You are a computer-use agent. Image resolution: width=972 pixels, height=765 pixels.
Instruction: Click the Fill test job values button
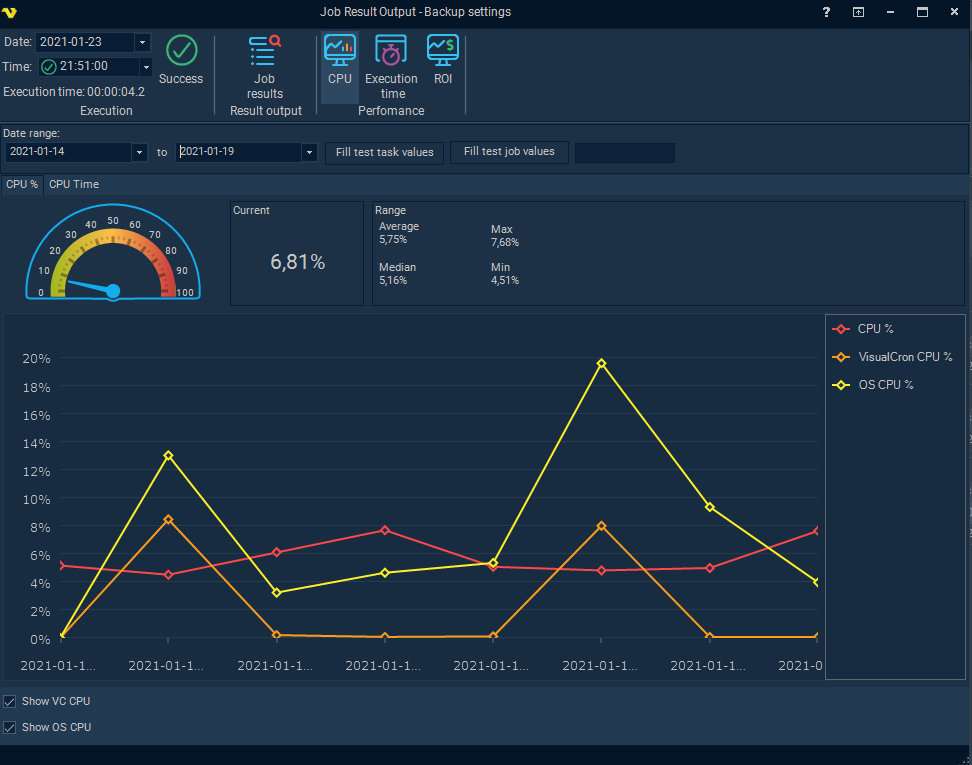coord(509,151)
